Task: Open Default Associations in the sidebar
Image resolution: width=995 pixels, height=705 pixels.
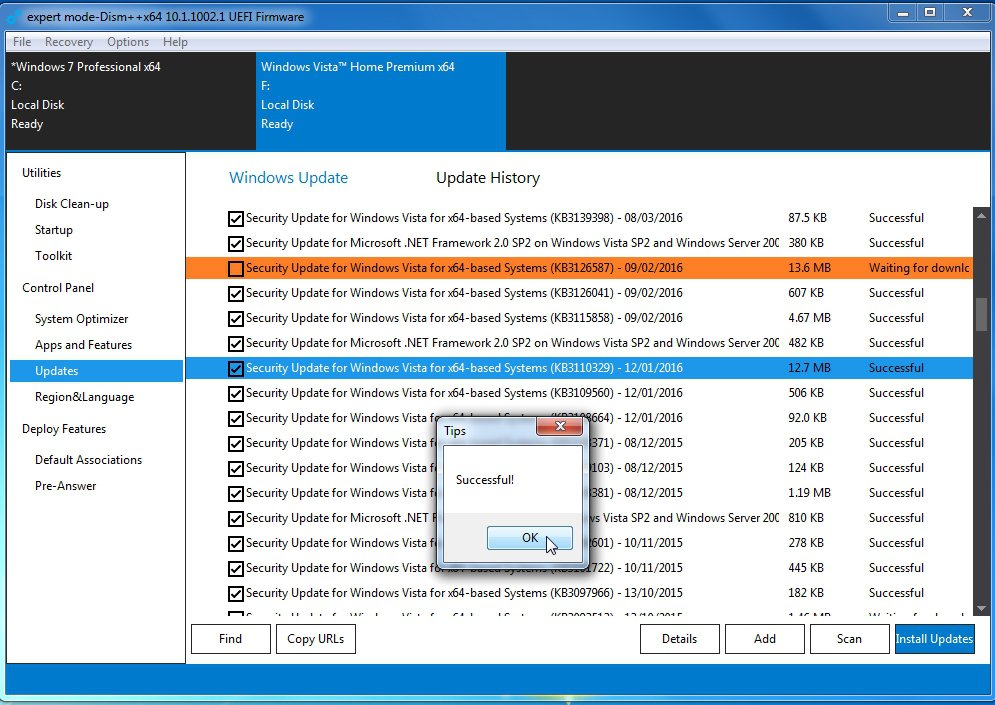Action: (x=88, y=459)
